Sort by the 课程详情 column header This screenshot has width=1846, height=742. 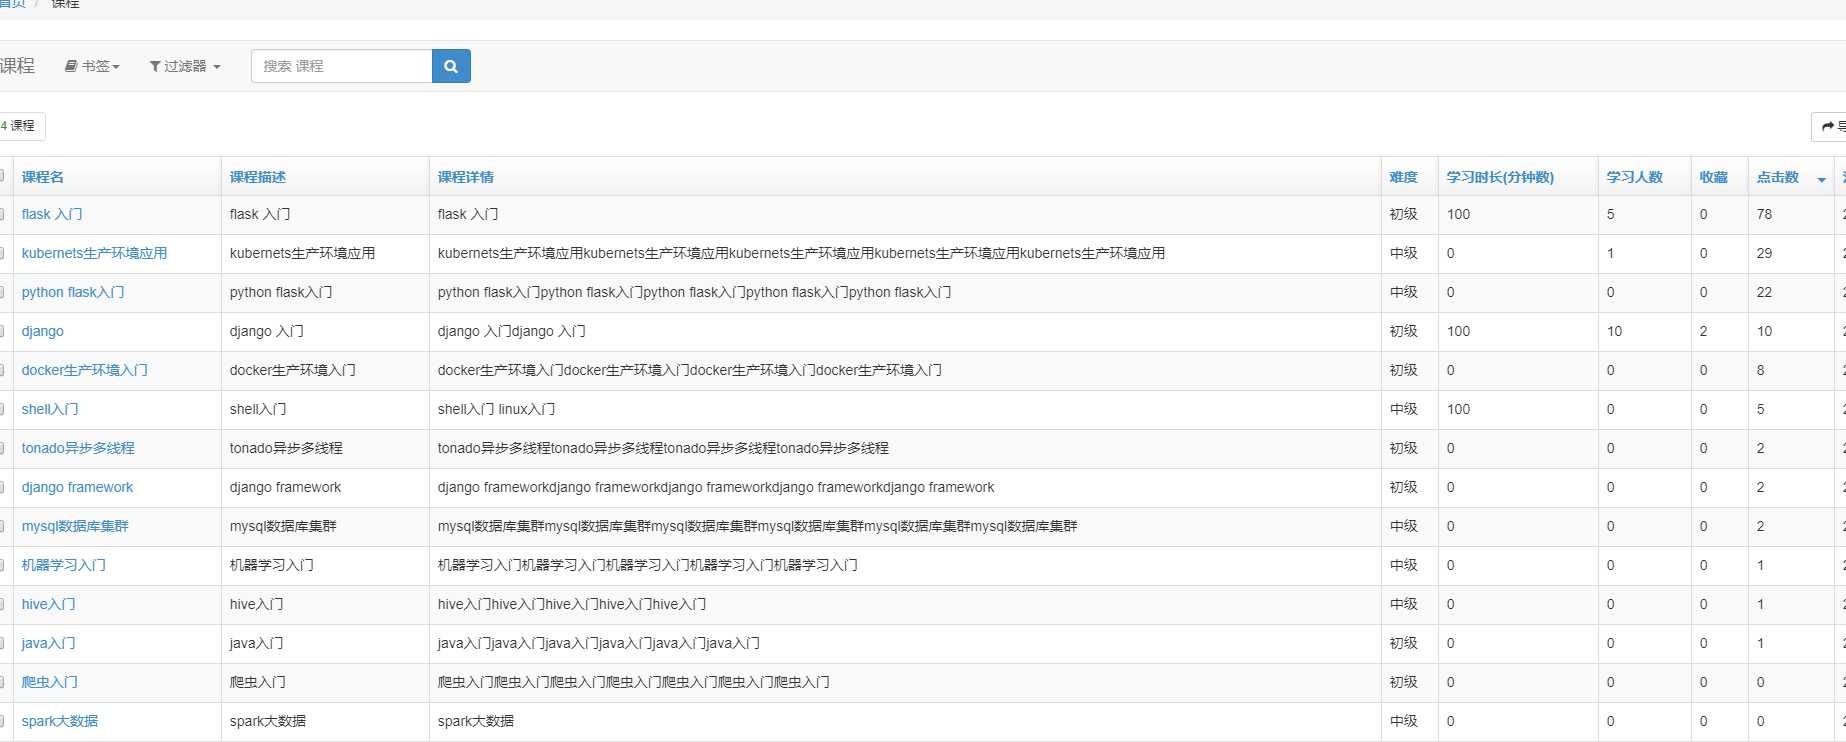point(466,177)
